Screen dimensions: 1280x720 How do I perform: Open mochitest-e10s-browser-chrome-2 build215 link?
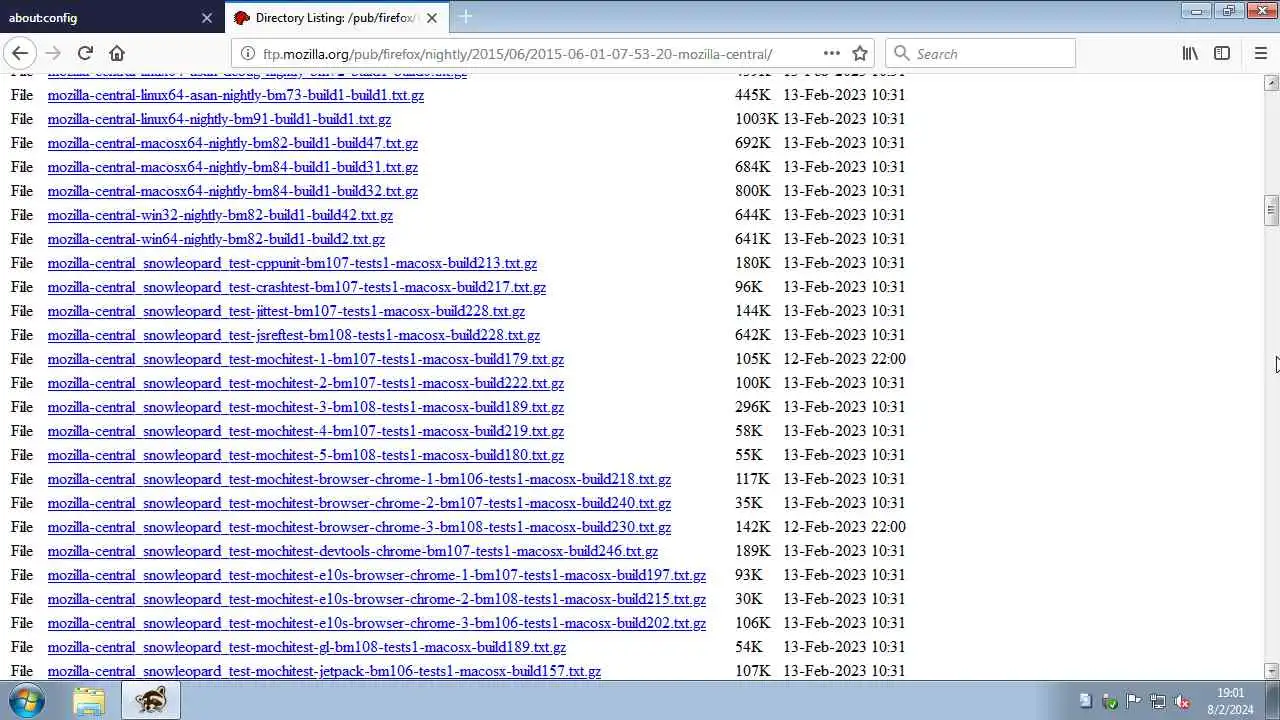(377, 599)
